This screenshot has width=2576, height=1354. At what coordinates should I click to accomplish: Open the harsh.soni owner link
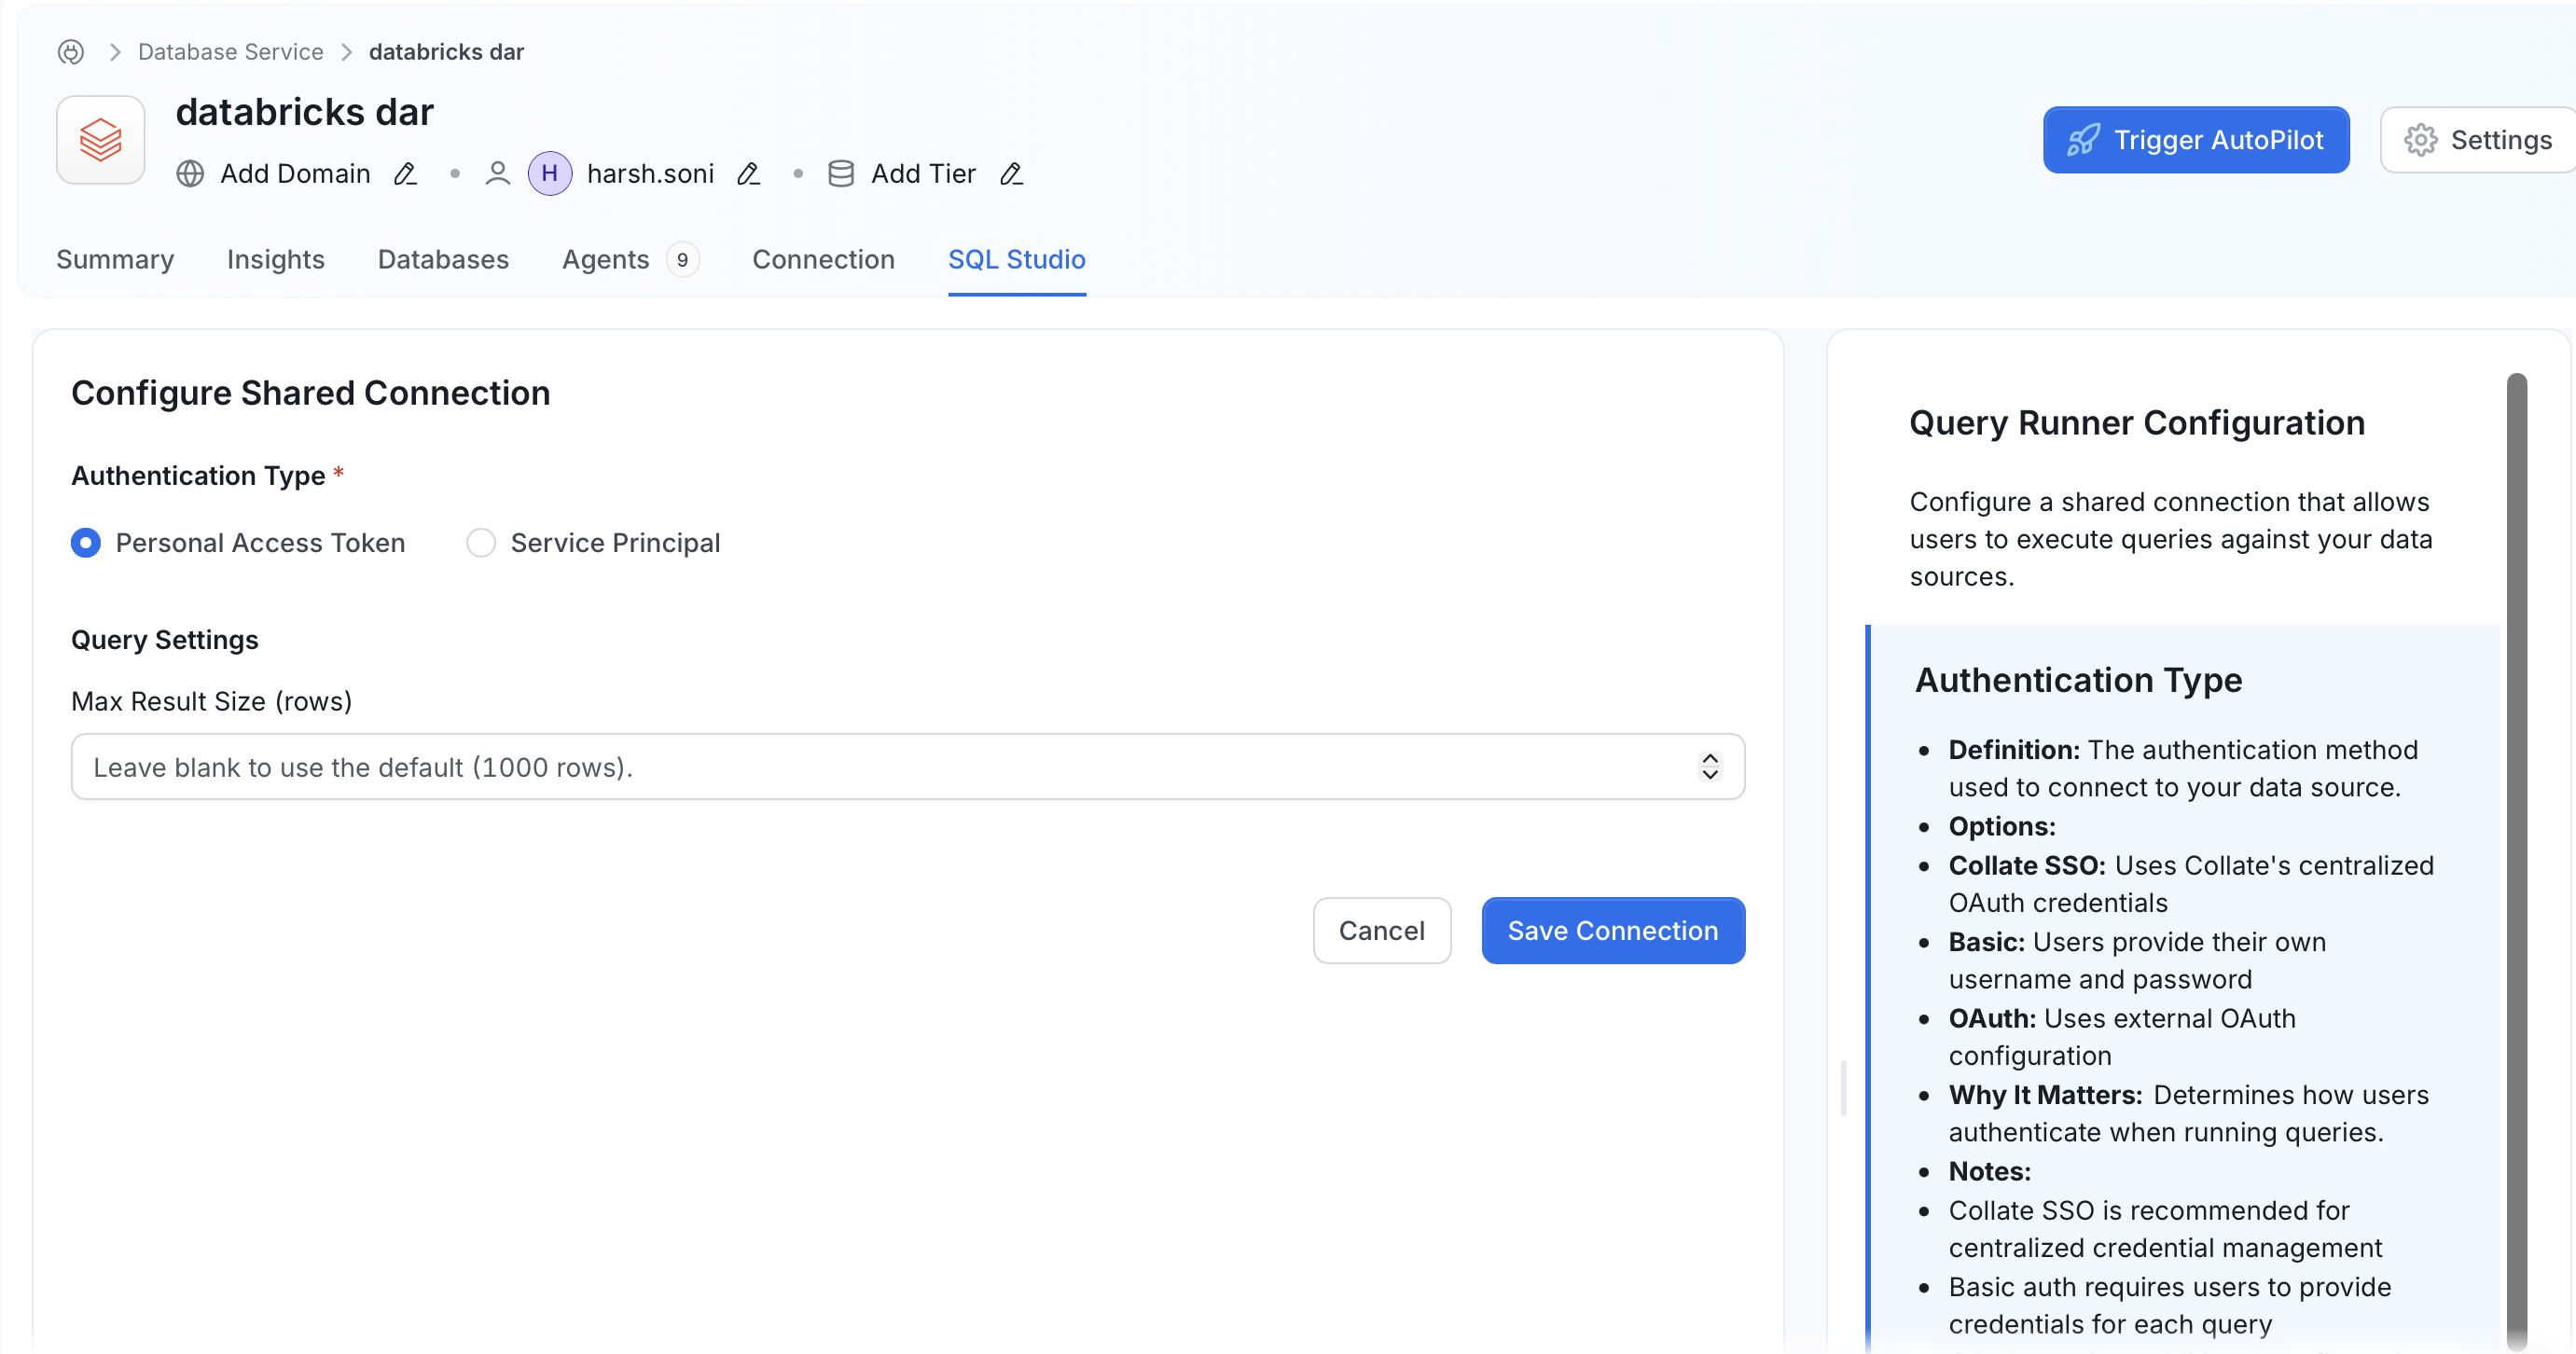pos(650,174)
